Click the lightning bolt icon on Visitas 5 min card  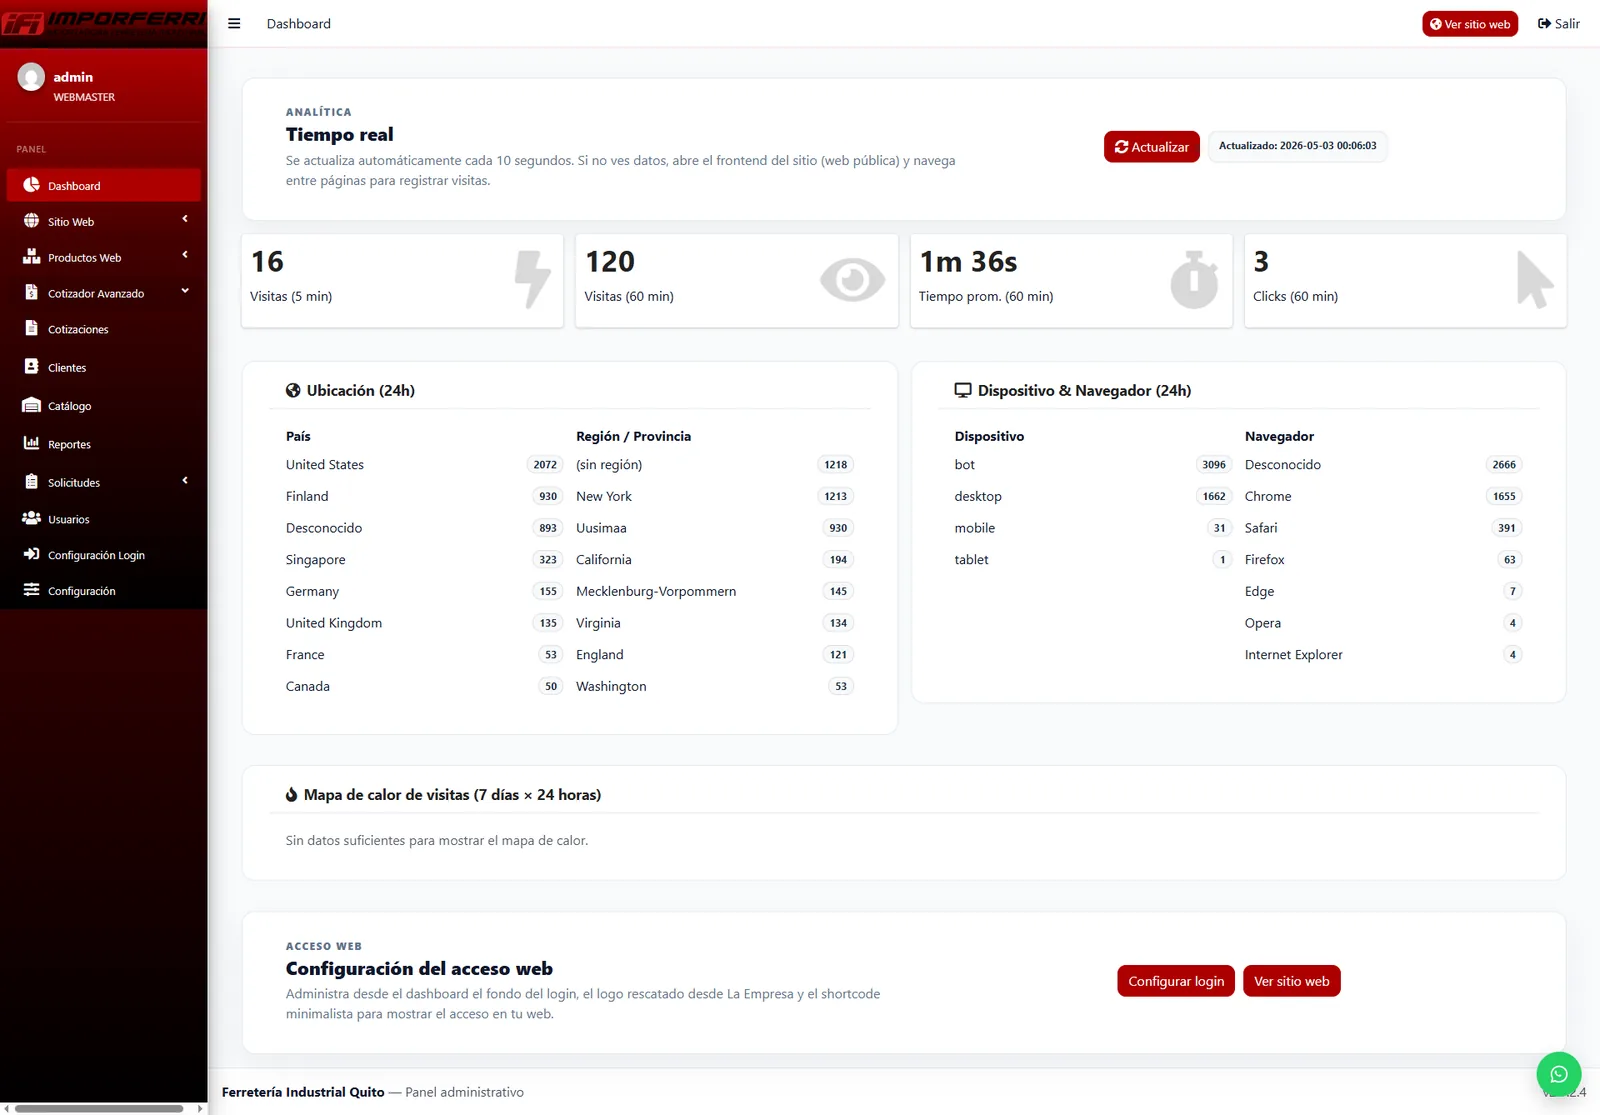tap(532, 279)
